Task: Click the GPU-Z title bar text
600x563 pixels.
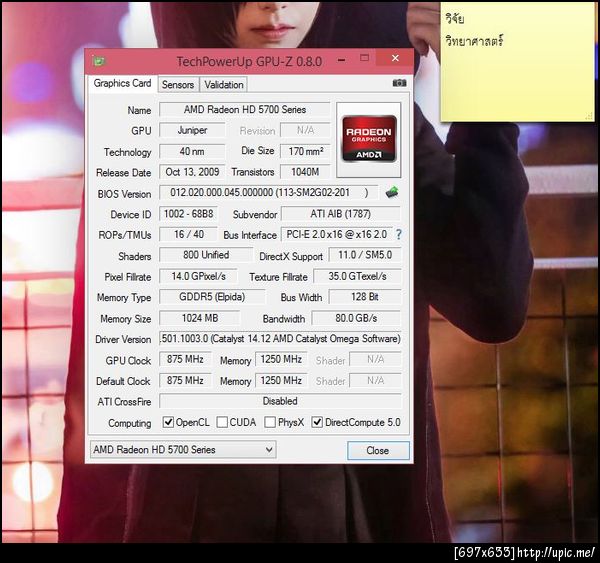Action: tap(249, 61)
